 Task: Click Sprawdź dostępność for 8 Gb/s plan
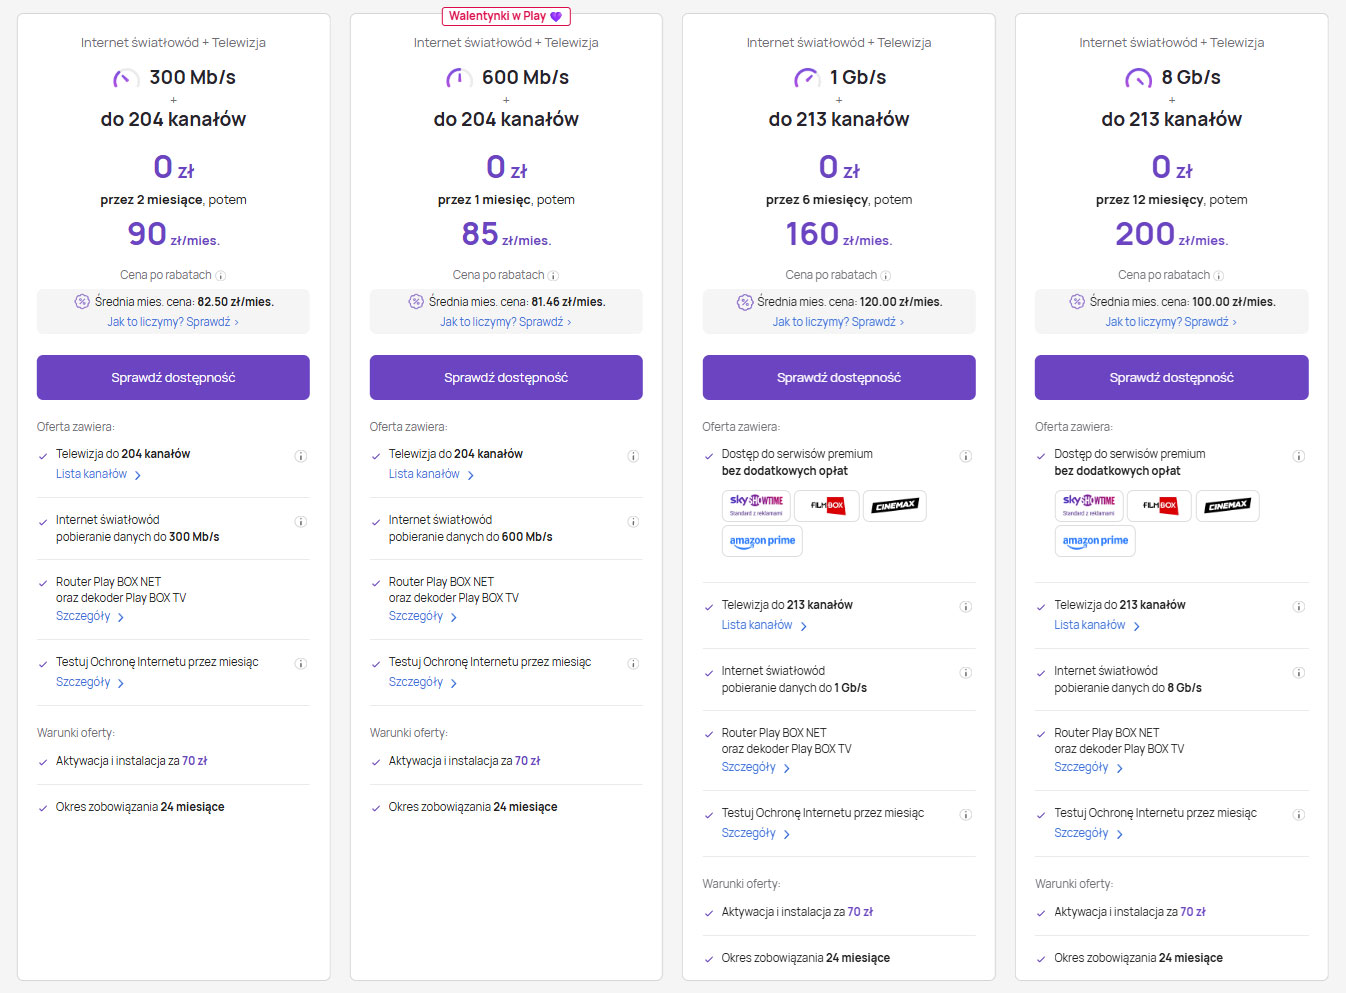coord(1171,378)
